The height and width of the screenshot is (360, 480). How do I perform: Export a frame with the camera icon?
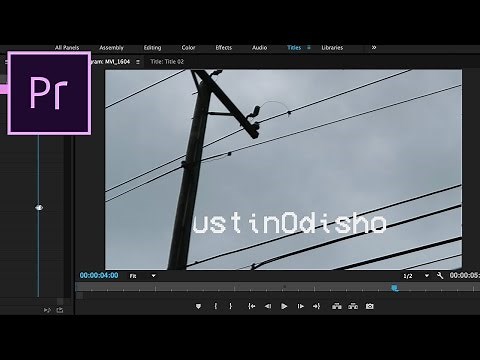tap(370, 306)
